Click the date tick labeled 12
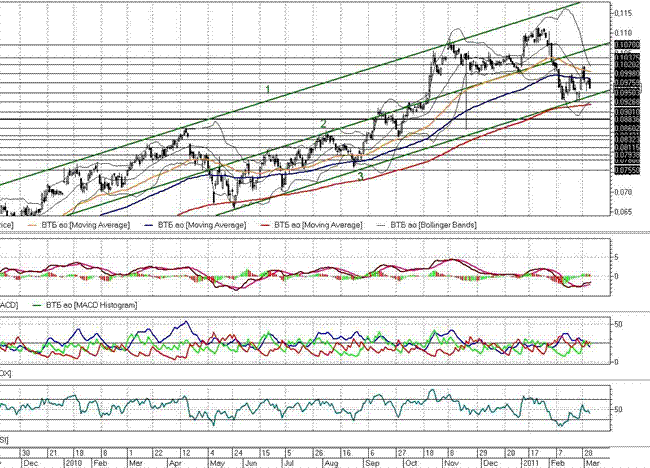The image size is (650, 468). click(185, 453)
